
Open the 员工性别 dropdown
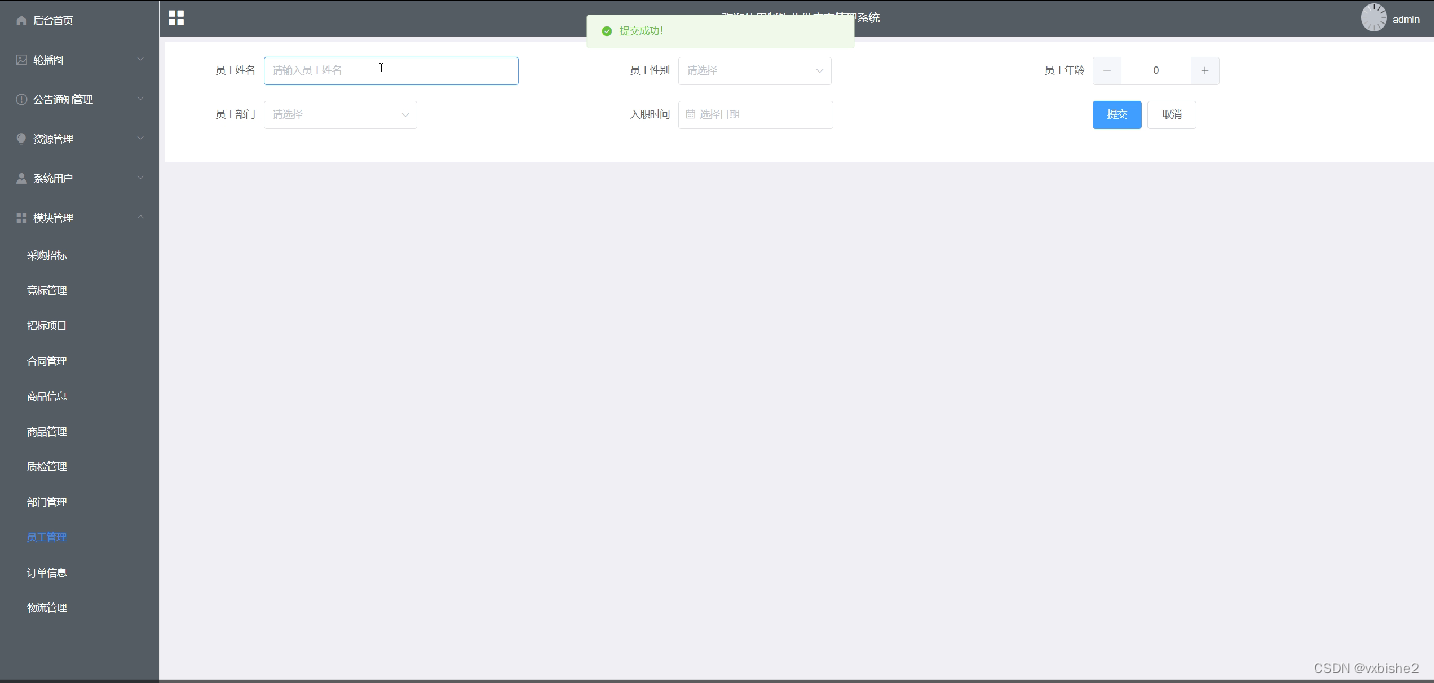[755, 71]
